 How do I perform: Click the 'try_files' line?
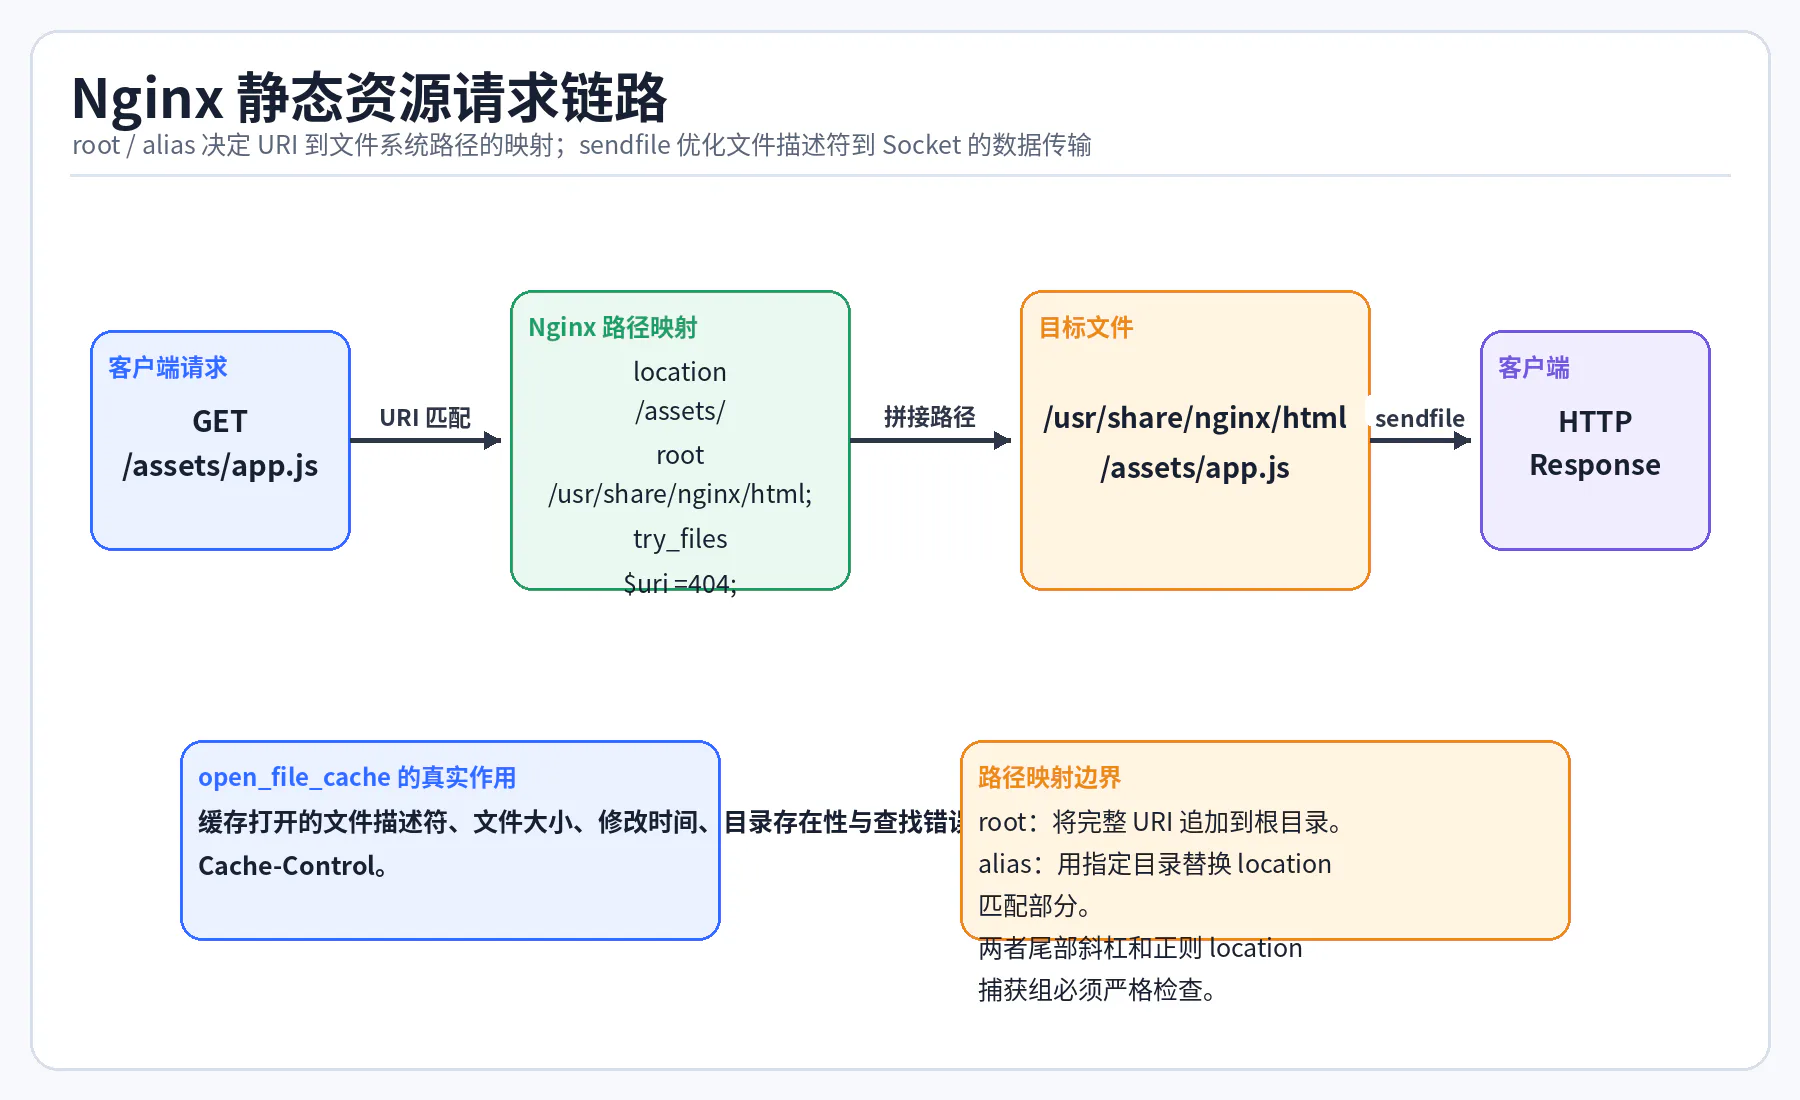680,539
